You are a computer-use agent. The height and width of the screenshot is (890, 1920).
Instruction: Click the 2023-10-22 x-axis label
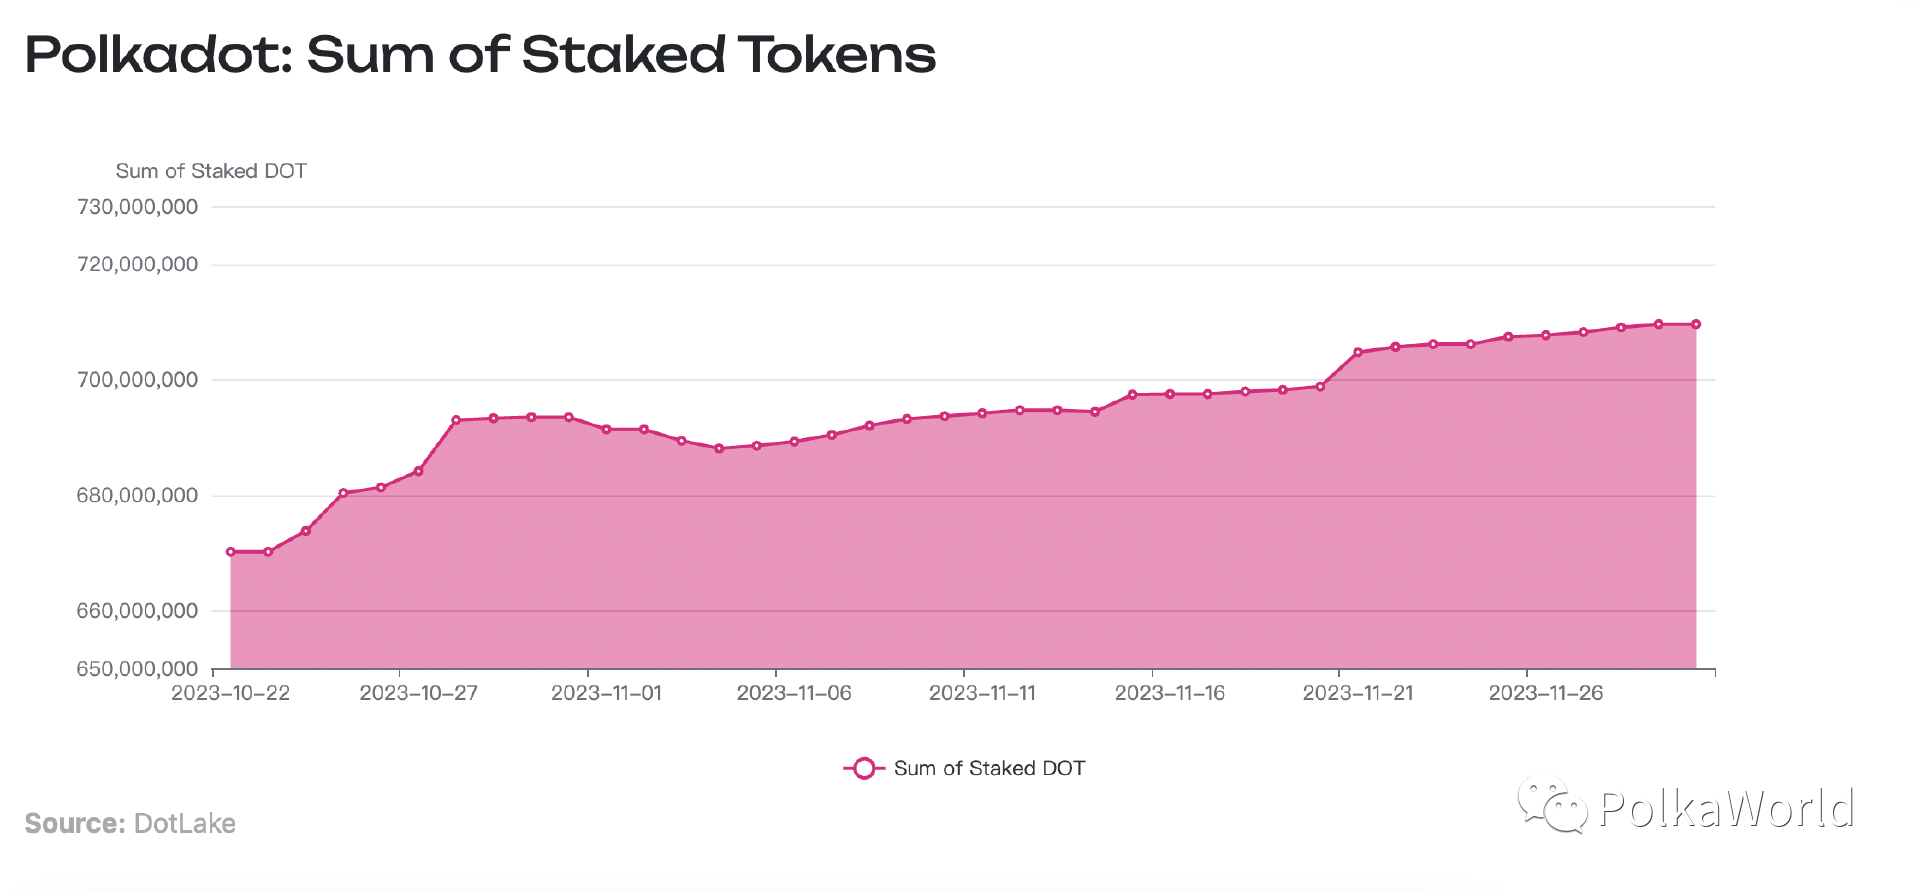pos(231,693)
